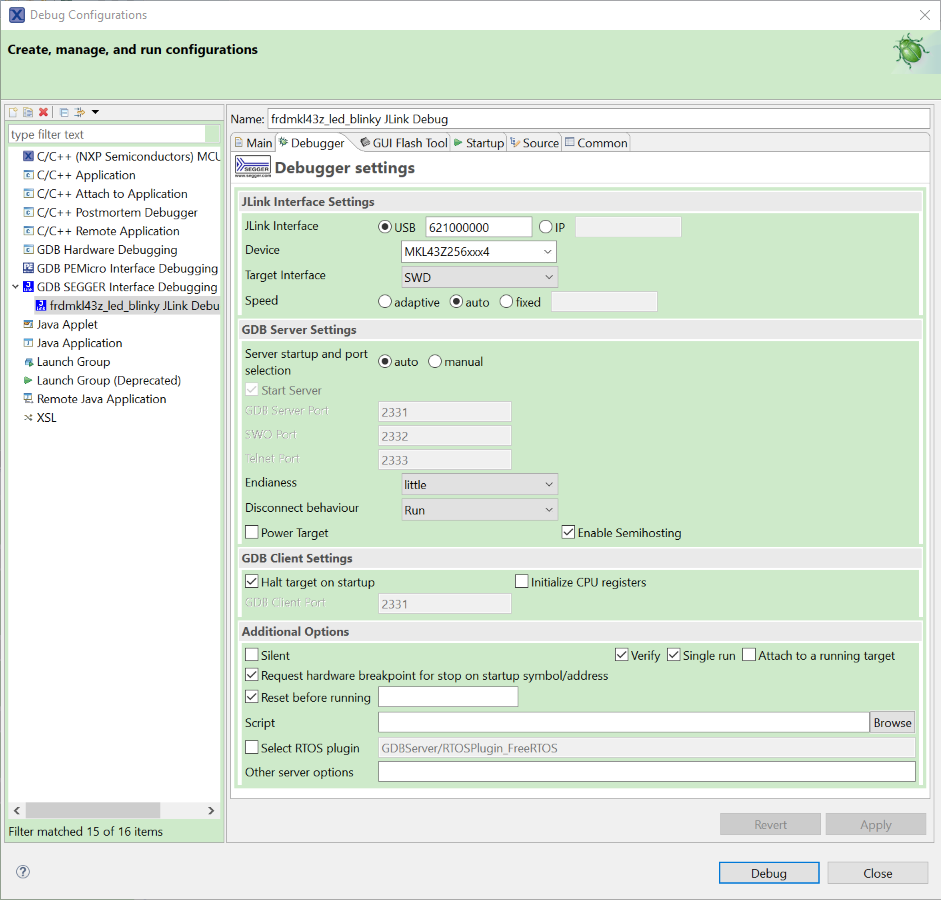
Task: Click the Remote Java Application icon
Action: [x=28, y=399]
